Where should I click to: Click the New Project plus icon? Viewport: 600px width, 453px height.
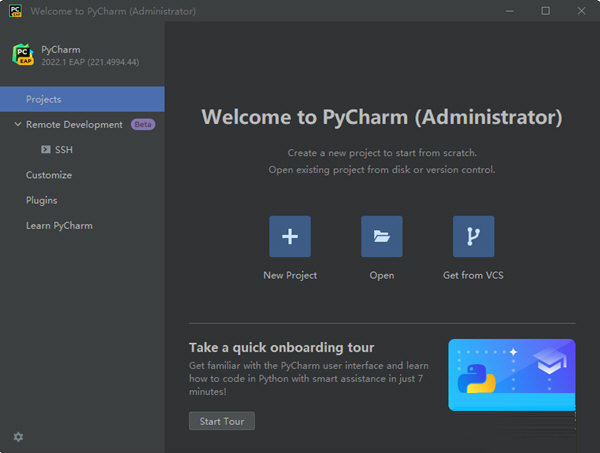(x=289, y=237)
